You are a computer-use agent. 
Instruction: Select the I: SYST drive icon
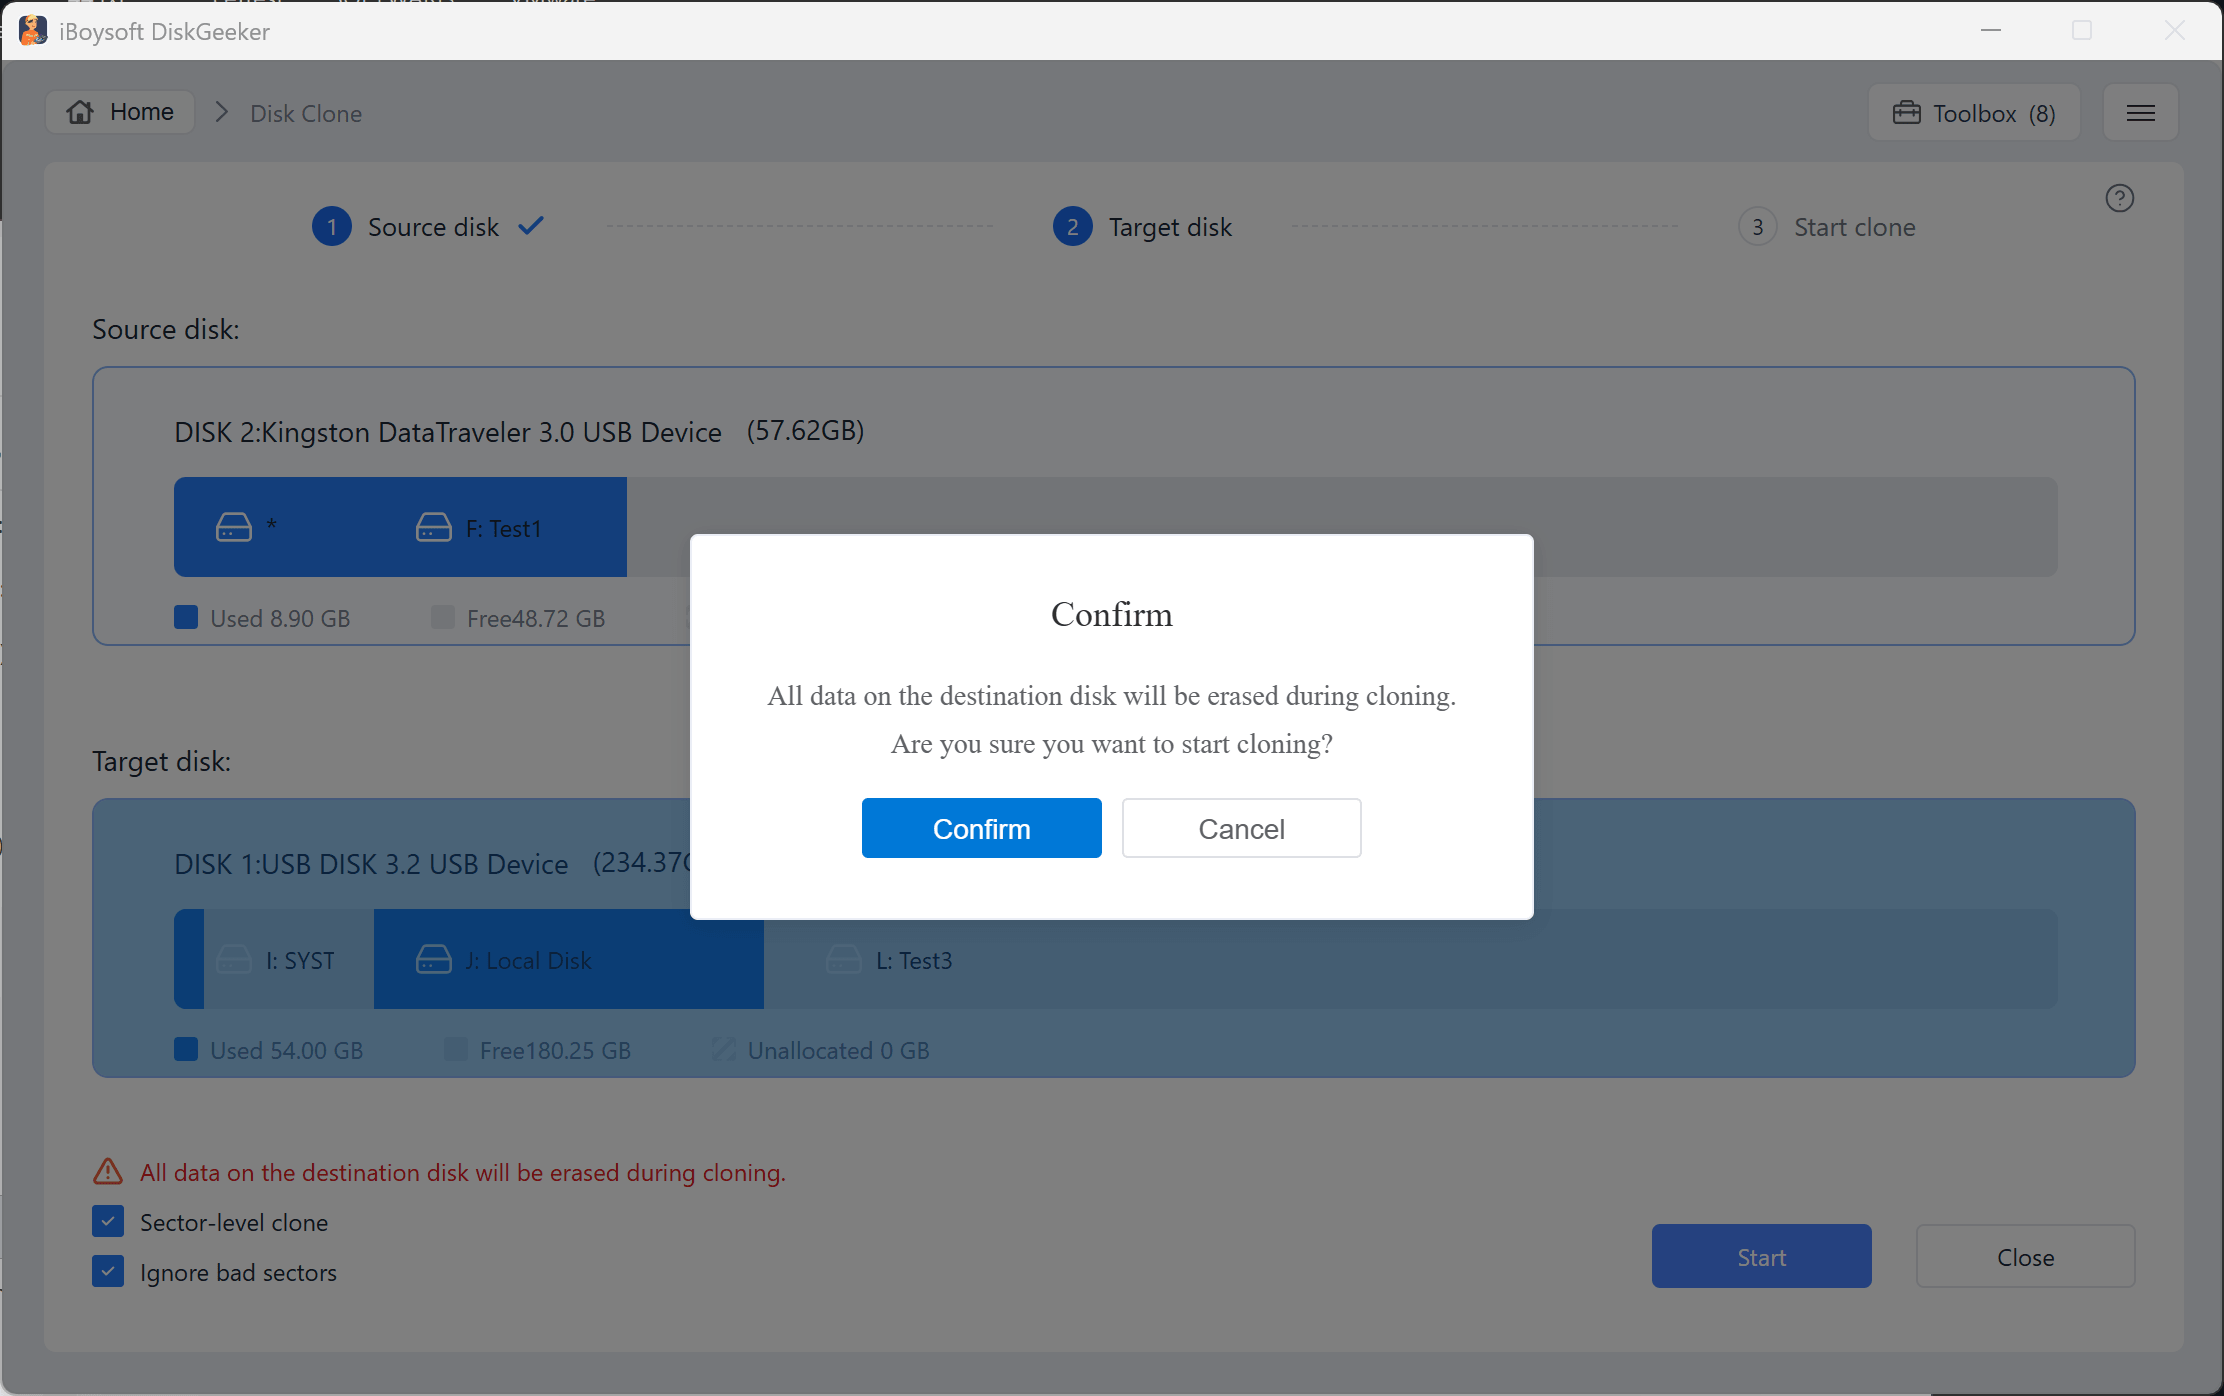coord(234,959)
